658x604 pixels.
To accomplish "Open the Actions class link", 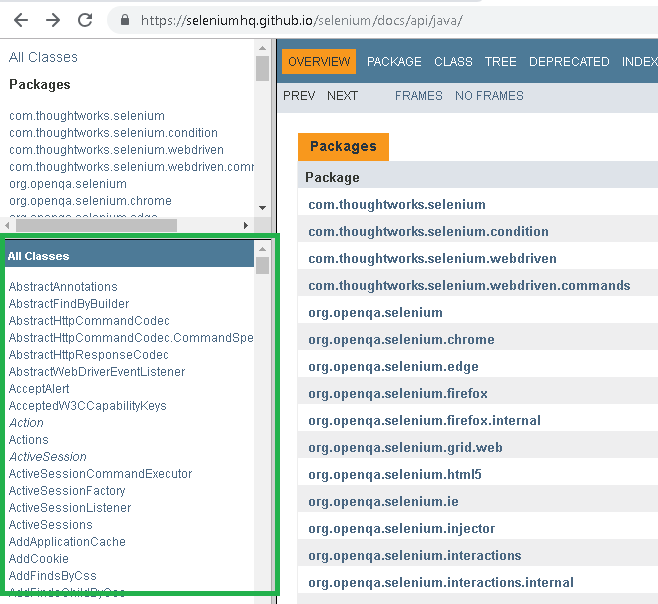I will coord(29,439).
